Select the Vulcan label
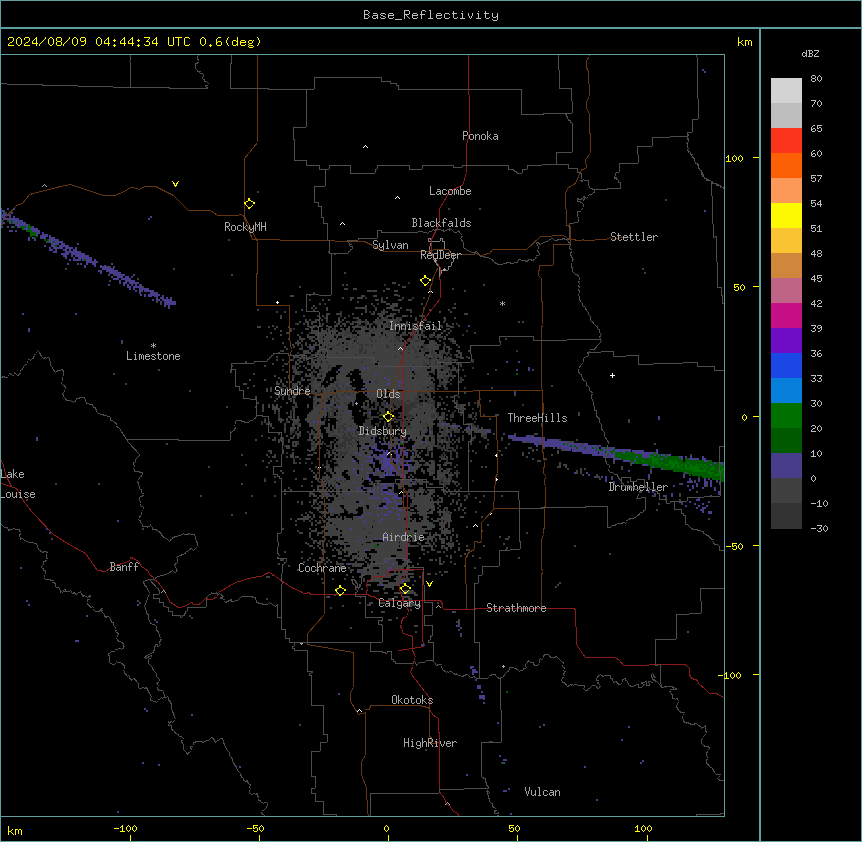The width and height of the screenshot is (862, 842). pyautogui.click(x=543, y=792)
